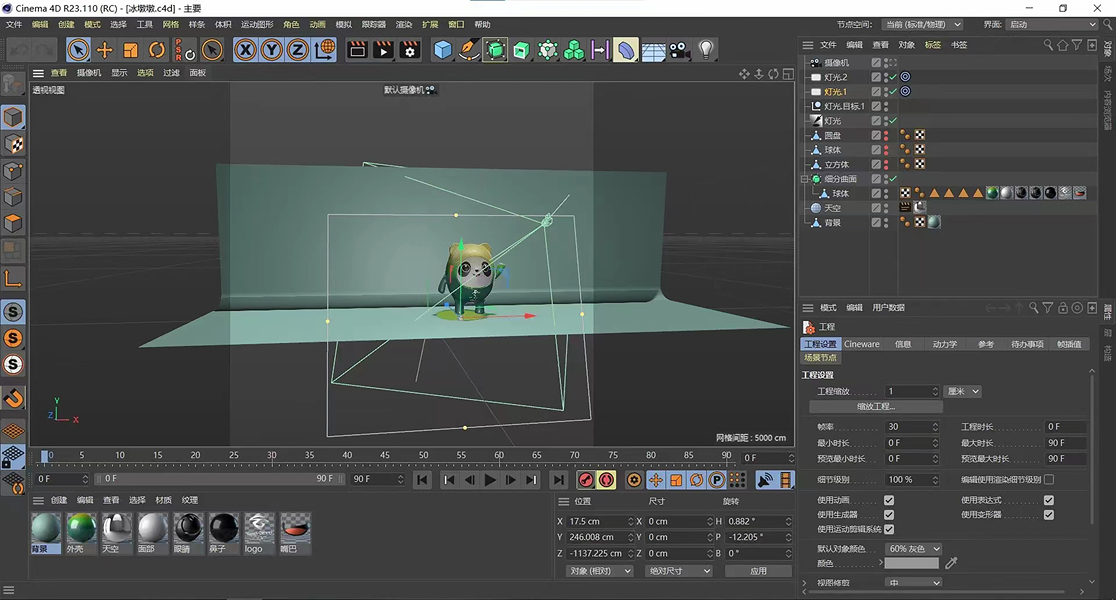Viewport: 1116px width, 600px height.
Task: Expand the 视图修剪 section arrow
Action: 805,582
